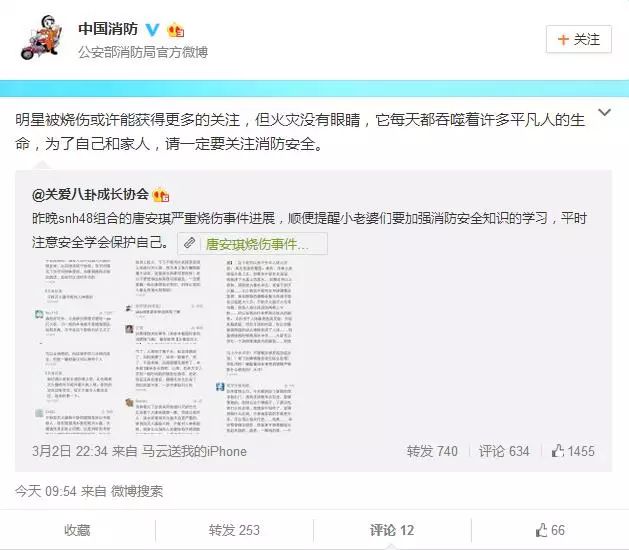The height and width of the screenshot is (550, 629).
Task: Follow 中国消防 with the 关注 button
Action: tap(578, 39)
